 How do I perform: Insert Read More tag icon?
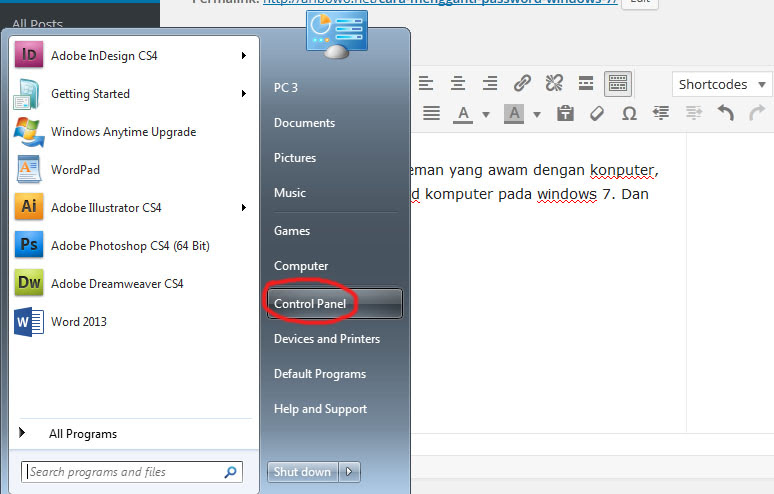pos(586,83)
